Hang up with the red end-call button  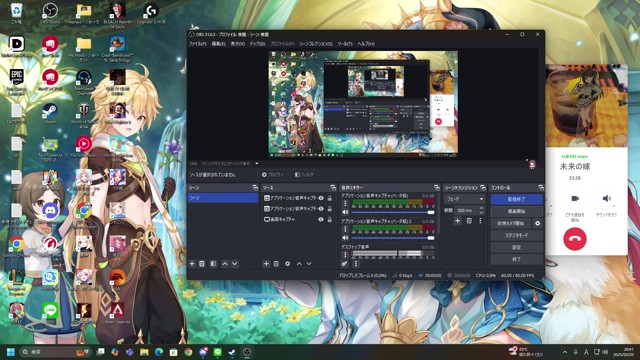[575, 239]
